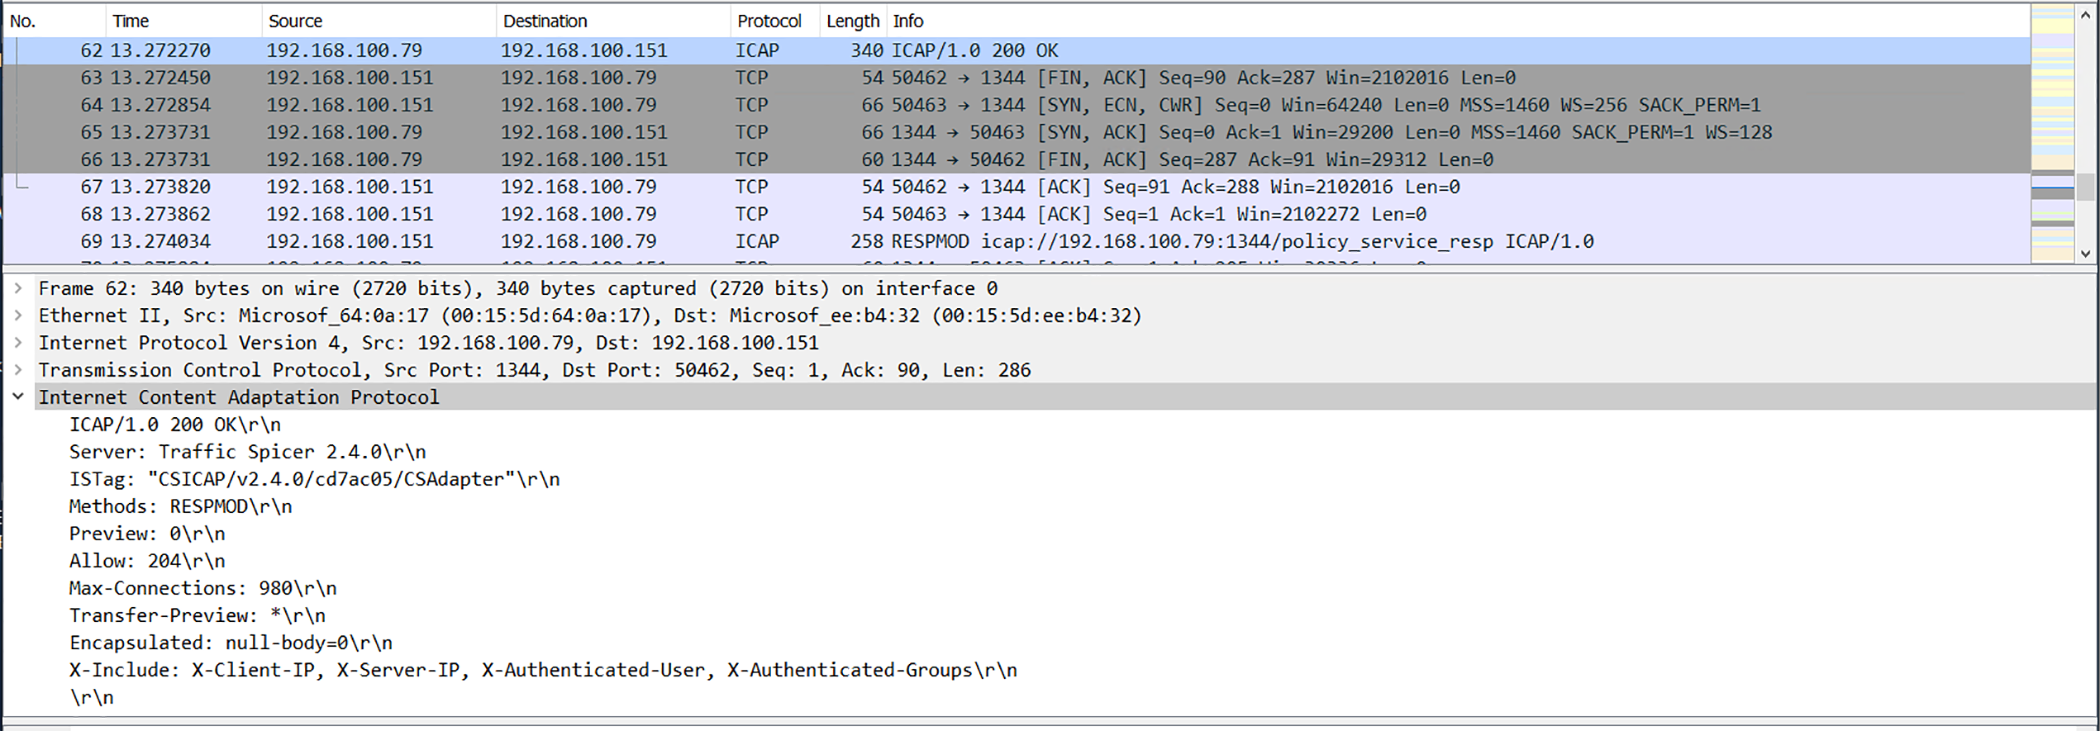Viewport: 2100px width, 731px height.
Task: Click the packet list minimap color bar
Action: point(2052,130)
